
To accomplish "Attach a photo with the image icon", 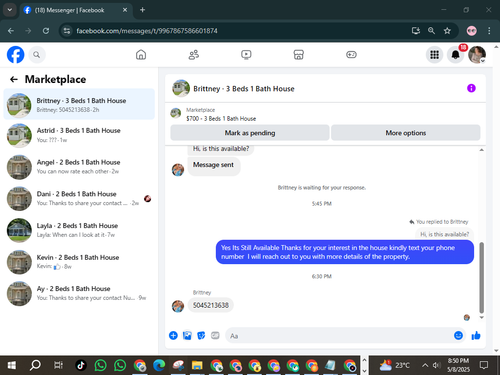I will [x=187, y=335].
